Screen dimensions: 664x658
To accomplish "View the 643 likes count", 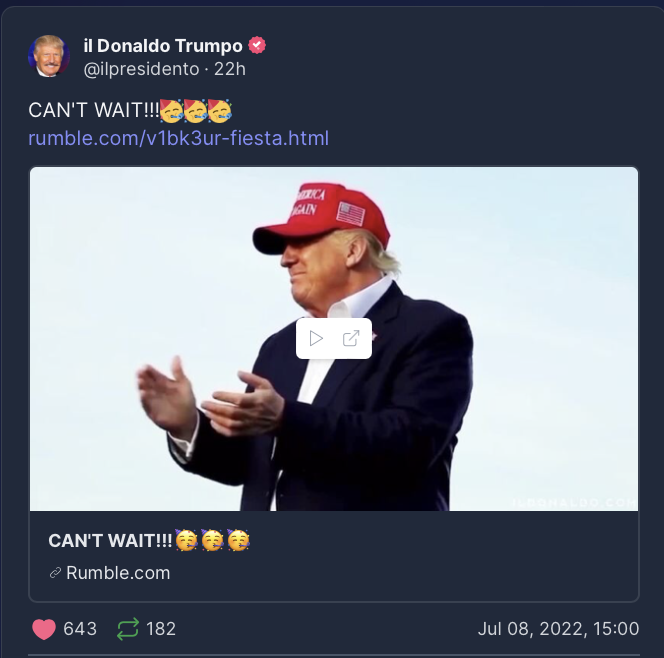I will 80,629.
